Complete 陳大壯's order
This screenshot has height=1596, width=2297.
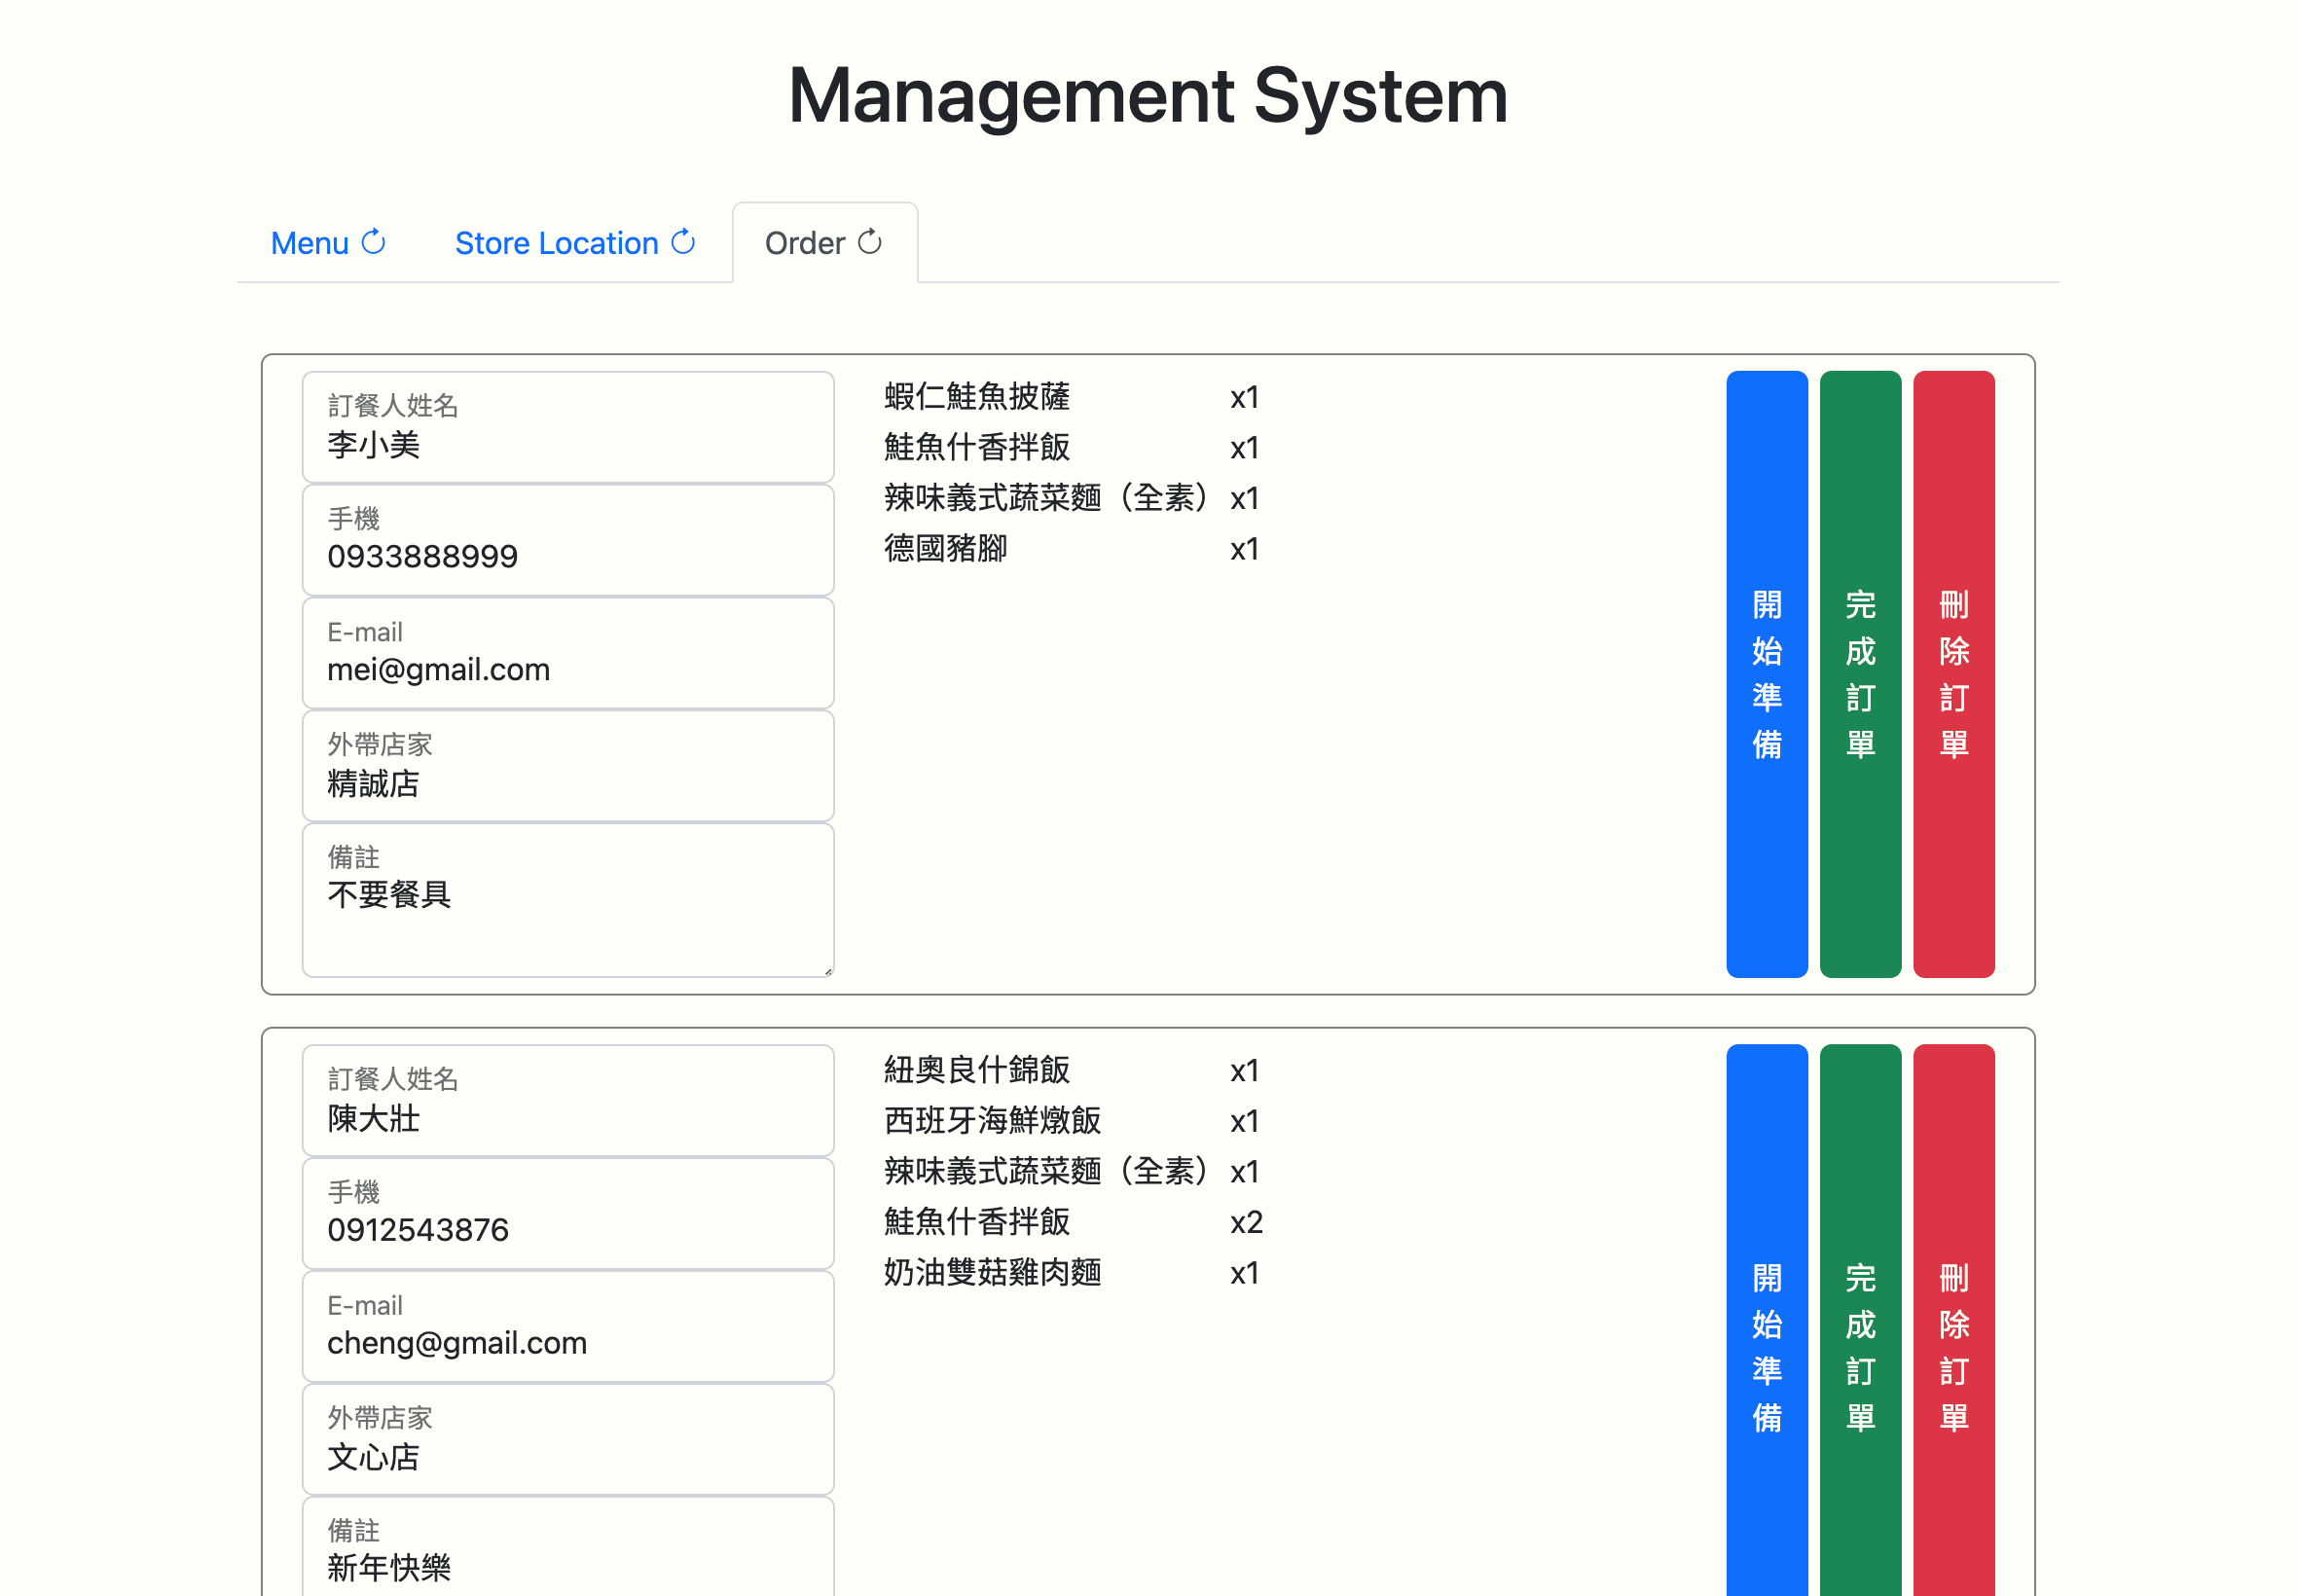(1860, 1344)
